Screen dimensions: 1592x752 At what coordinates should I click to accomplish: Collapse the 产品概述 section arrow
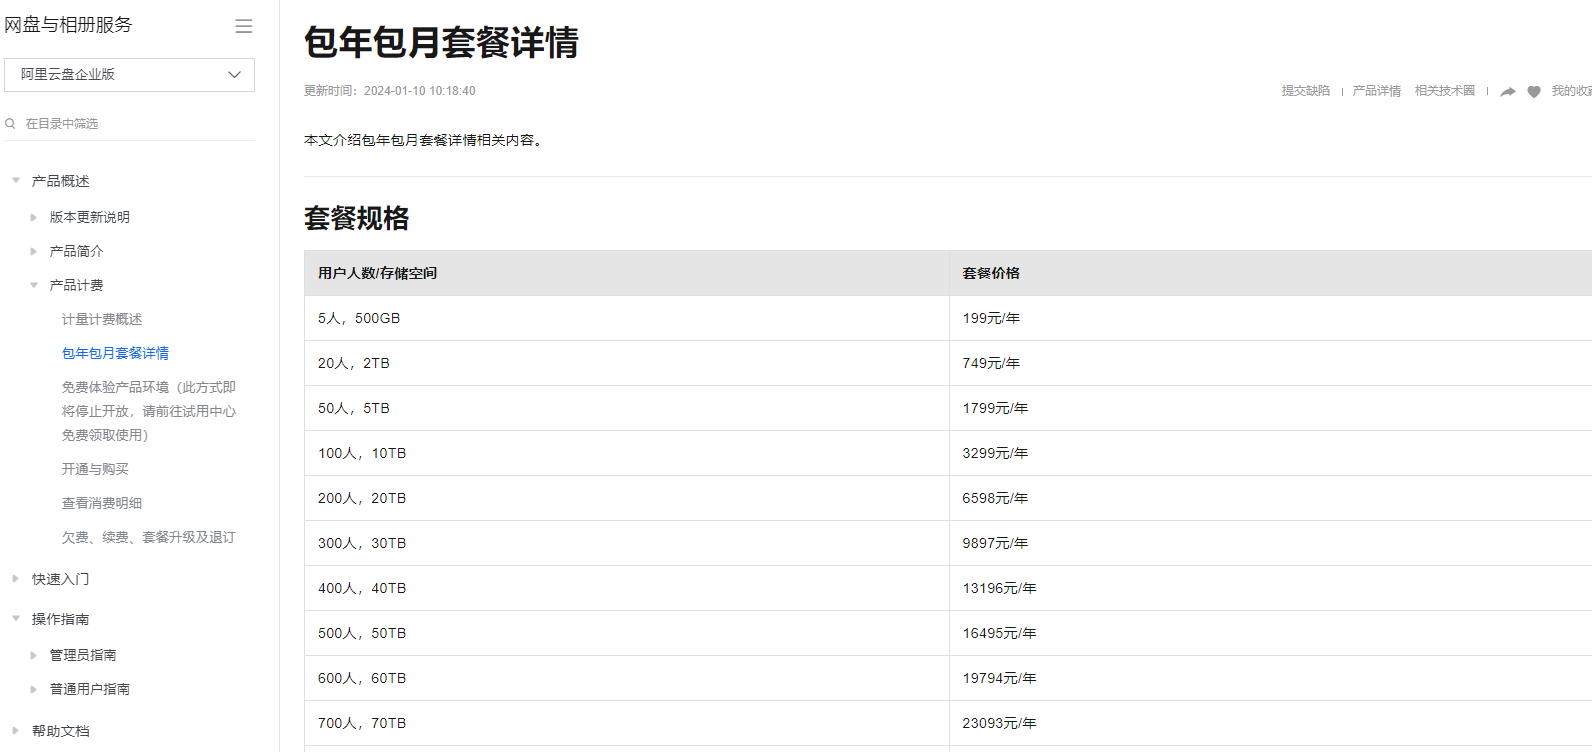click(16, 181)
